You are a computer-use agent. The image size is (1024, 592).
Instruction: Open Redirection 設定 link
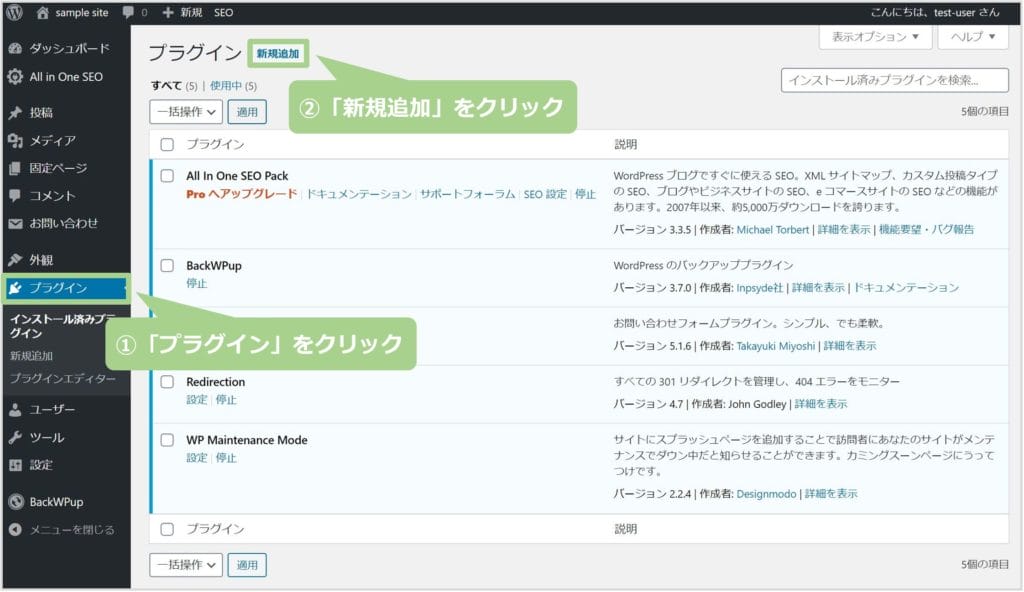(197, 399)
